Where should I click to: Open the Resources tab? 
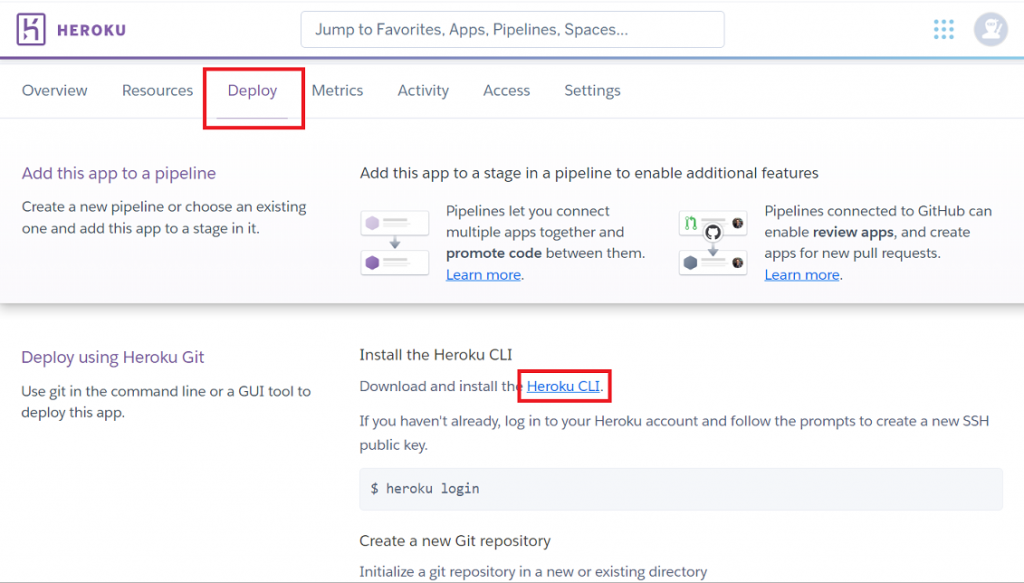coord(157,90)
